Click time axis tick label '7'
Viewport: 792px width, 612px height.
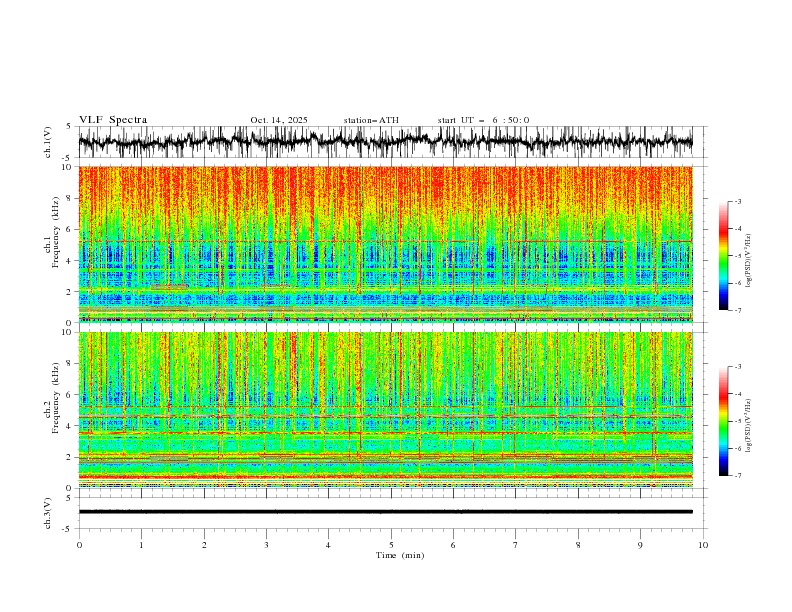516,545
